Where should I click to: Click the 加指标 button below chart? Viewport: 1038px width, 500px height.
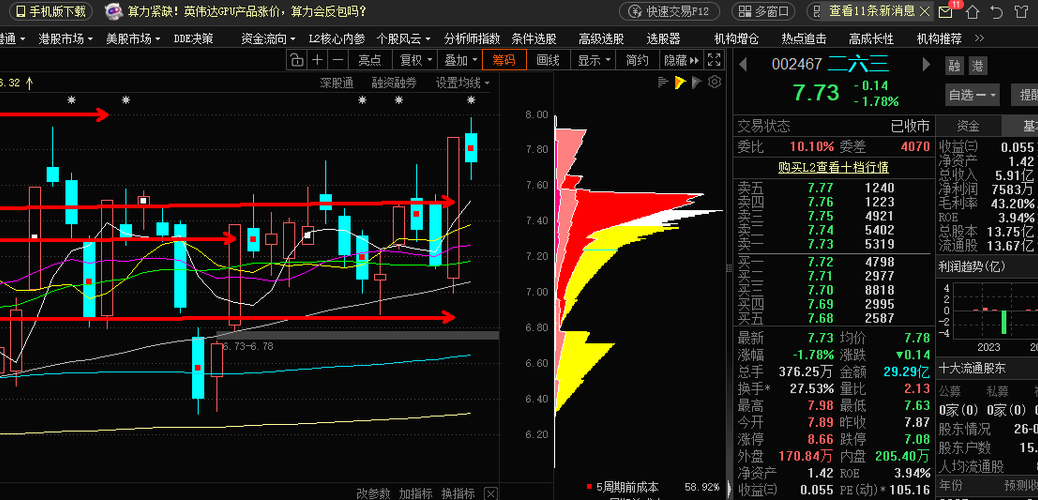tap(415, 493)
